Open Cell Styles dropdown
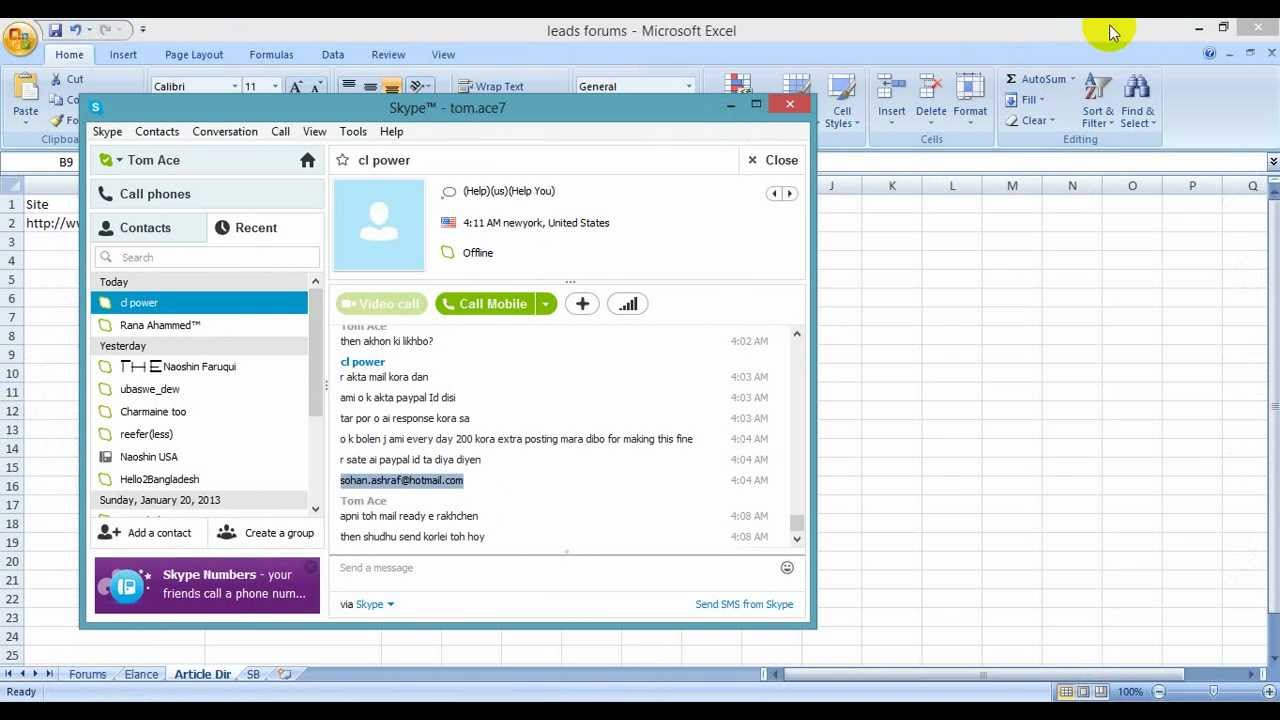1280x720 pixels. coord(842,100)
